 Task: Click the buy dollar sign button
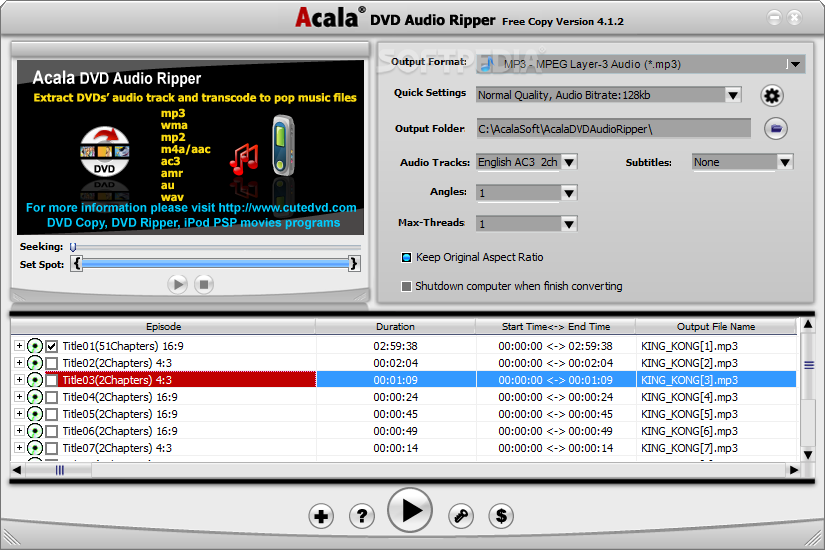click(x=501, y=516)
